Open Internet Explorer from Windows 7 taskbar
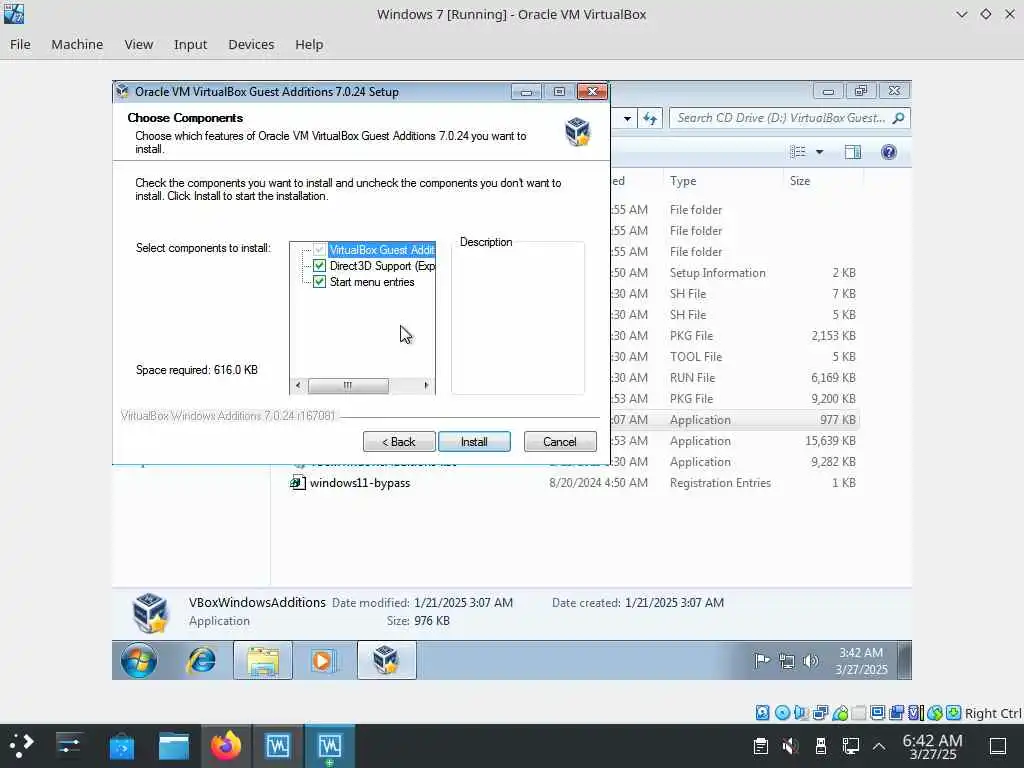 (201, 660)
